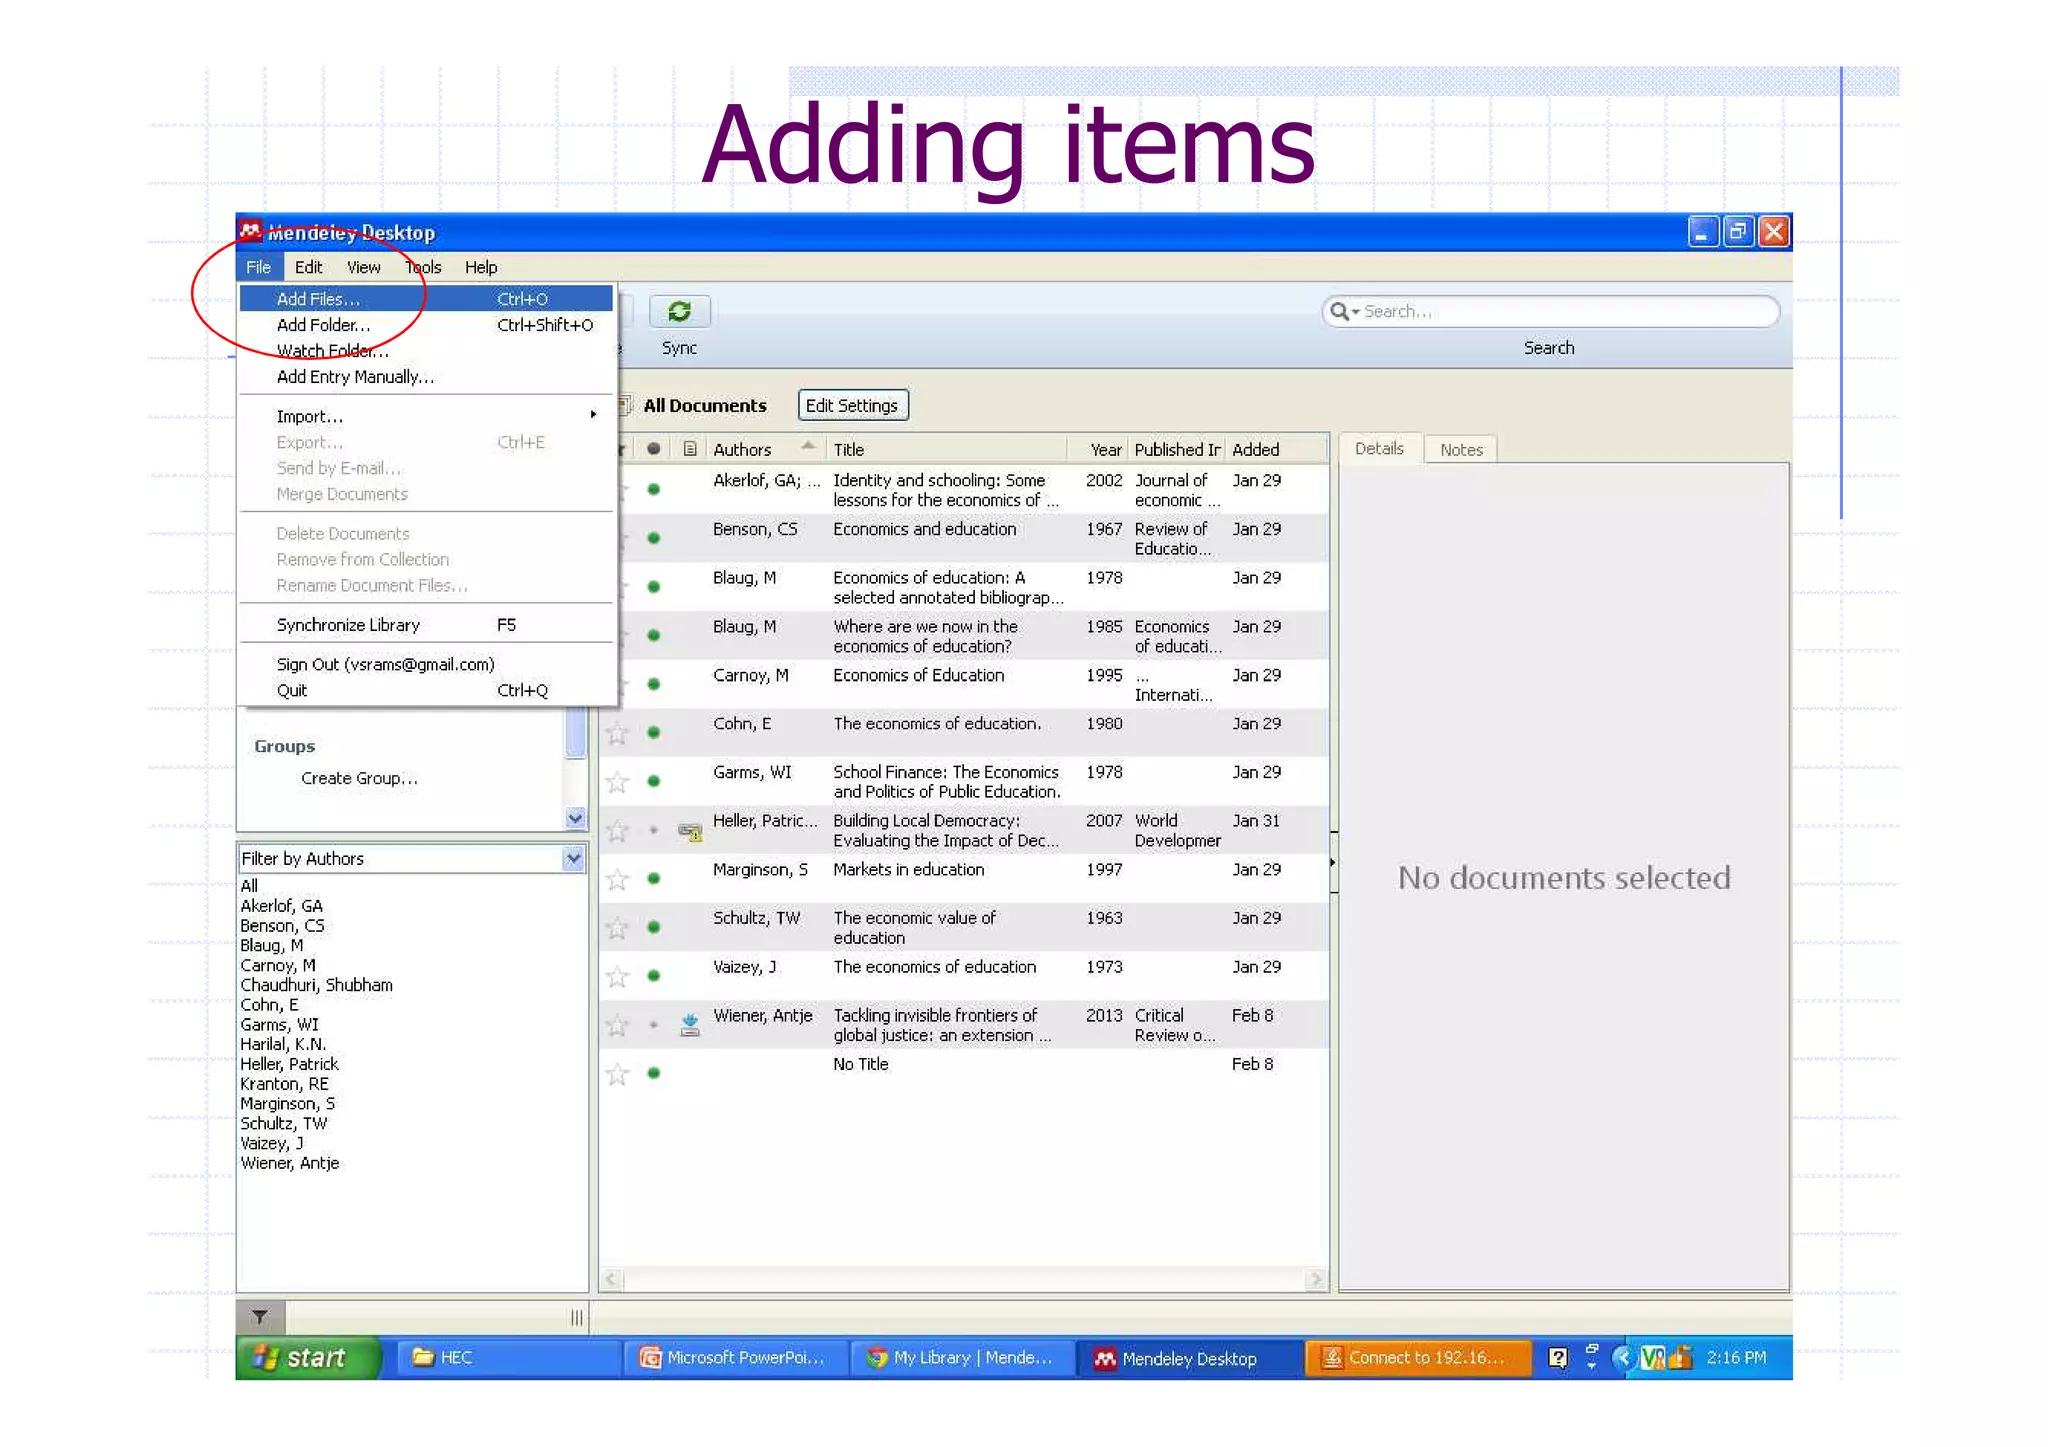Image resolution: width=2048 pixels, height=1447 pixels.
Task: Open the File menu
Action: [x=259, y=267]
